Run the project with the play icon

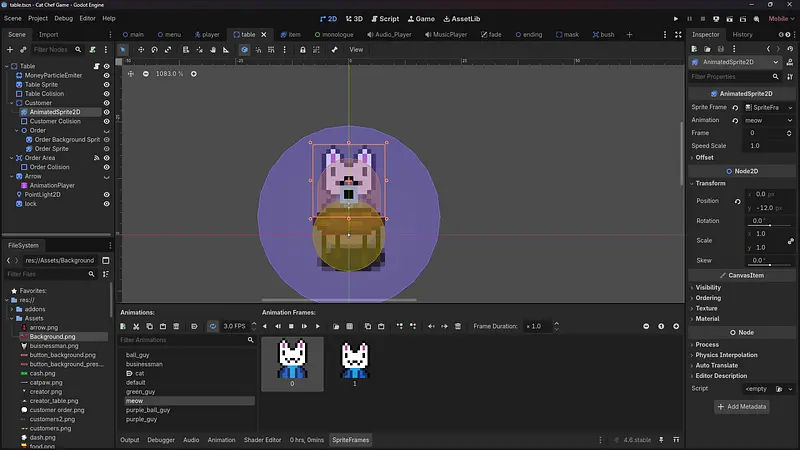(676, 18)
